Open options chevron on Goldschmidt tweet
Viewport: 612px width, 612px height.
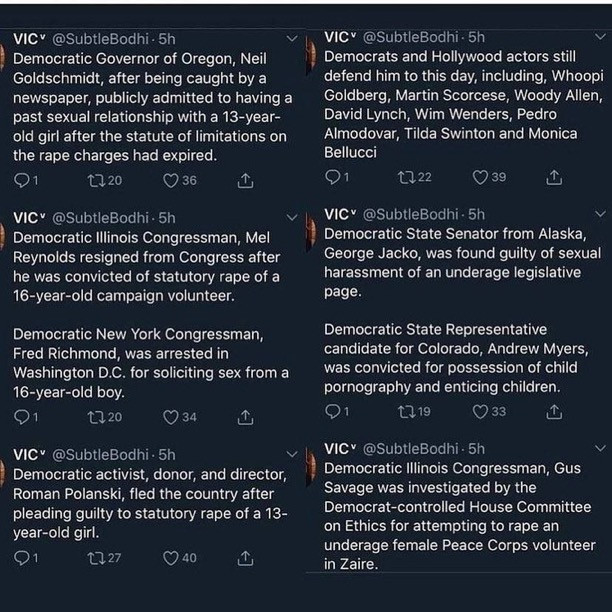pyautogui.click(x=291, y=38)
